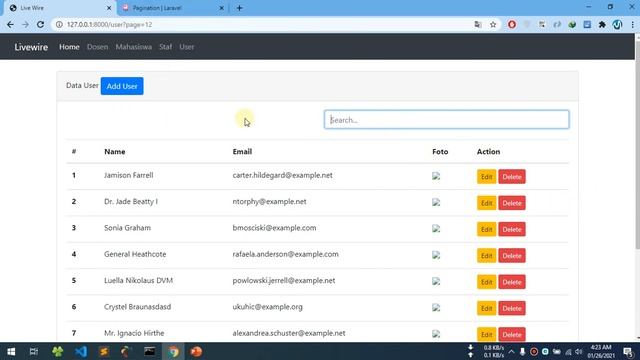Open Dosen in the navbar

pos(98,47)
